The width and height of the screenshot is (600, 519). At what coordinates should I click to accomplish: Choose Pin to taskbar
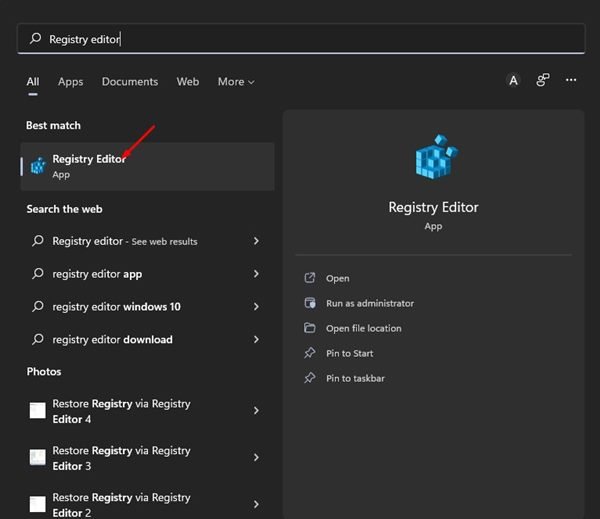pos(355,378)
